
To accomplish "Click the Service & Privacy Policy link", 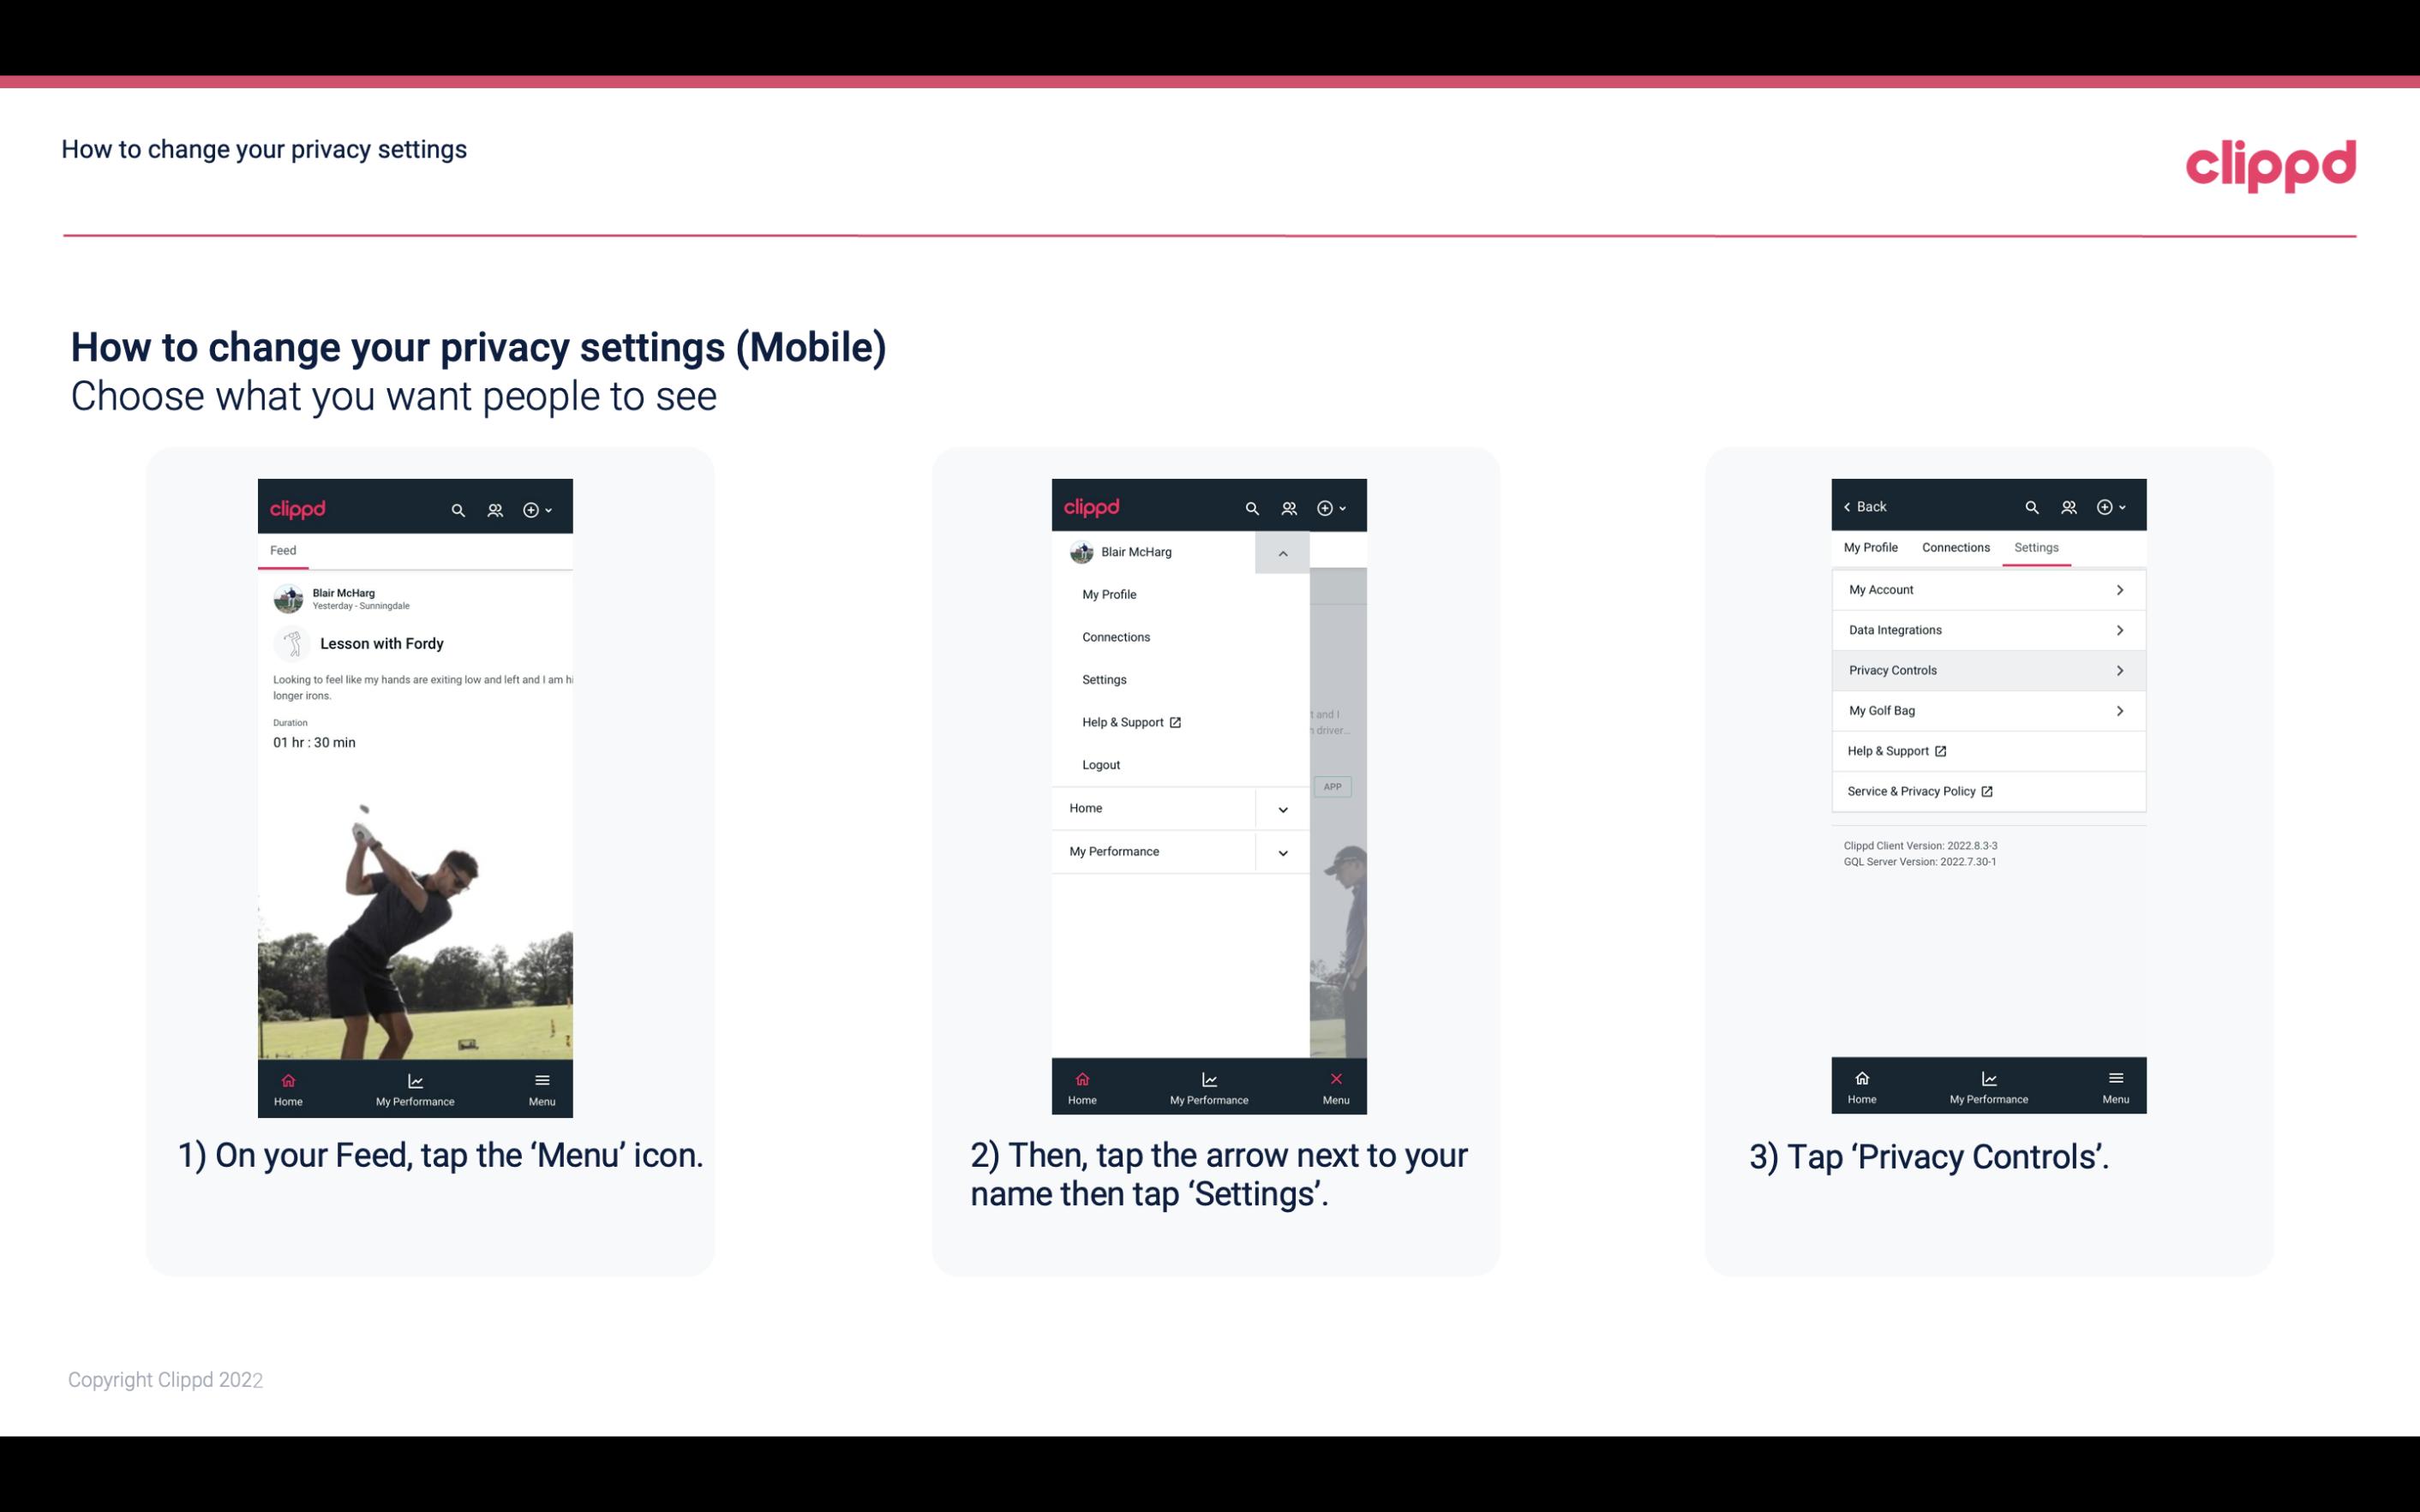I will click(x=1916, y=791).
